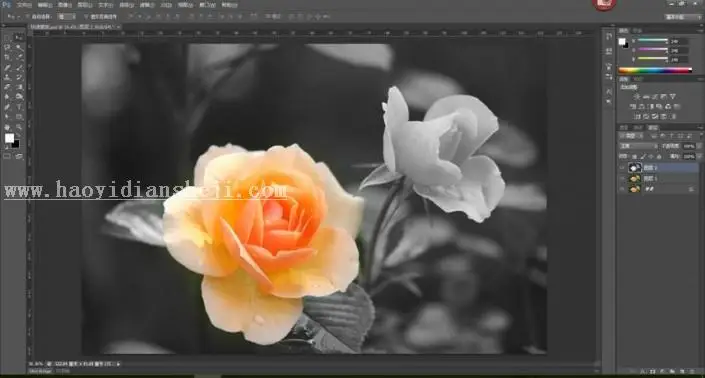Screen dimensions: 705x378
Task: Select the History Brush tool
Action: pyautogui.click(x=19, y=77)
